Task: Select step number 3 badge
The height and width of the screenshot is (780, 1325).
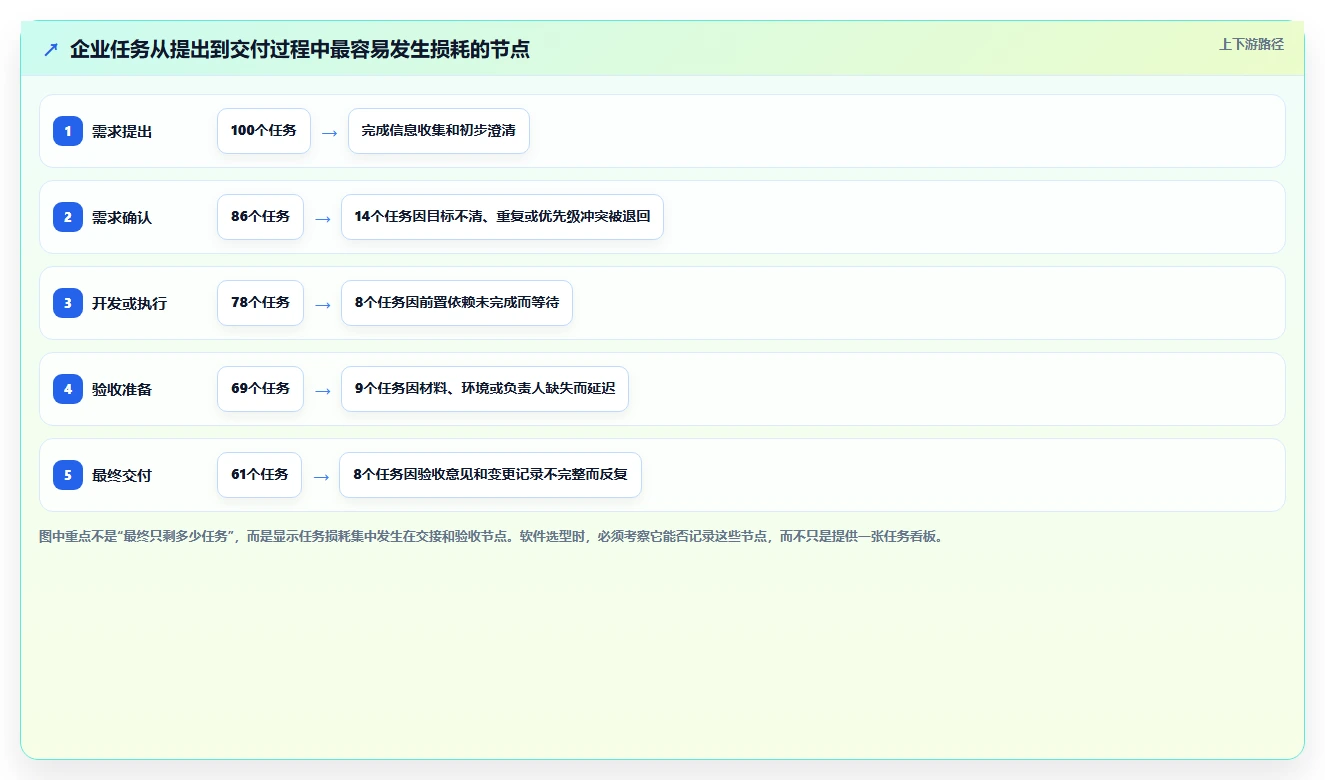Action: 68,303
